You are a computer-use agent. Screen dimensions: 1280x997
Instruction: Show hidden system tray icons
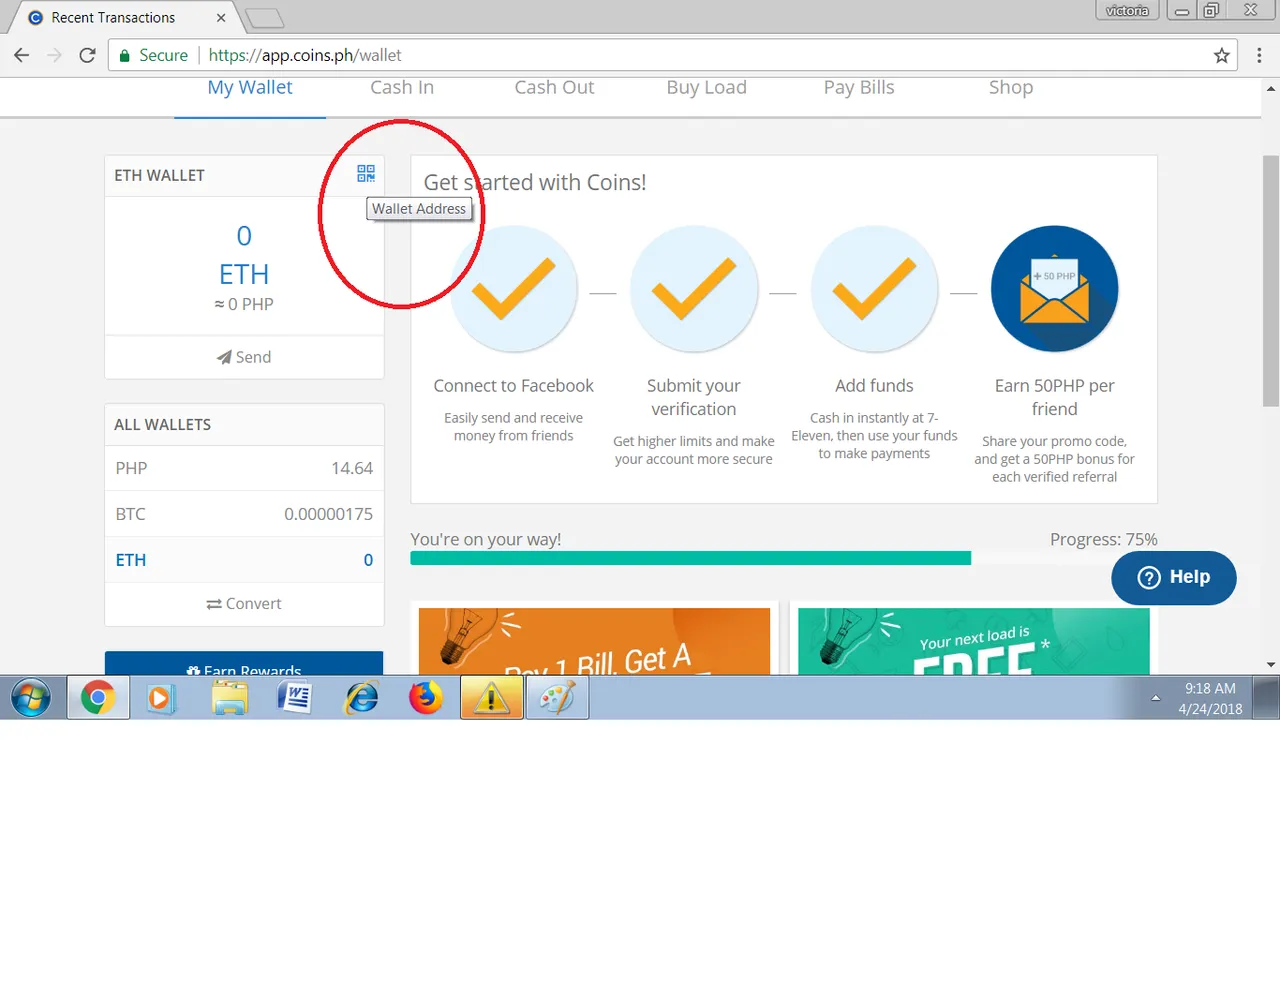click(x=1155, y=698)
